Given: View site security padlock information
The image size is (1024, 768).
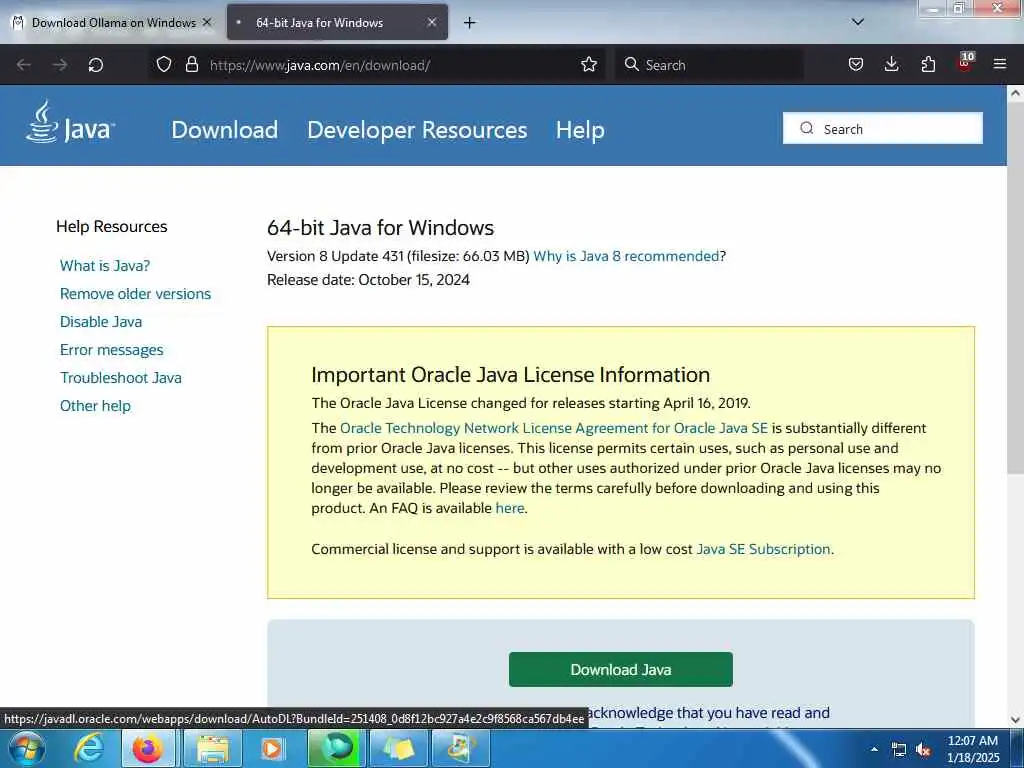Looking at the screenshot, I should coord(191,65).
